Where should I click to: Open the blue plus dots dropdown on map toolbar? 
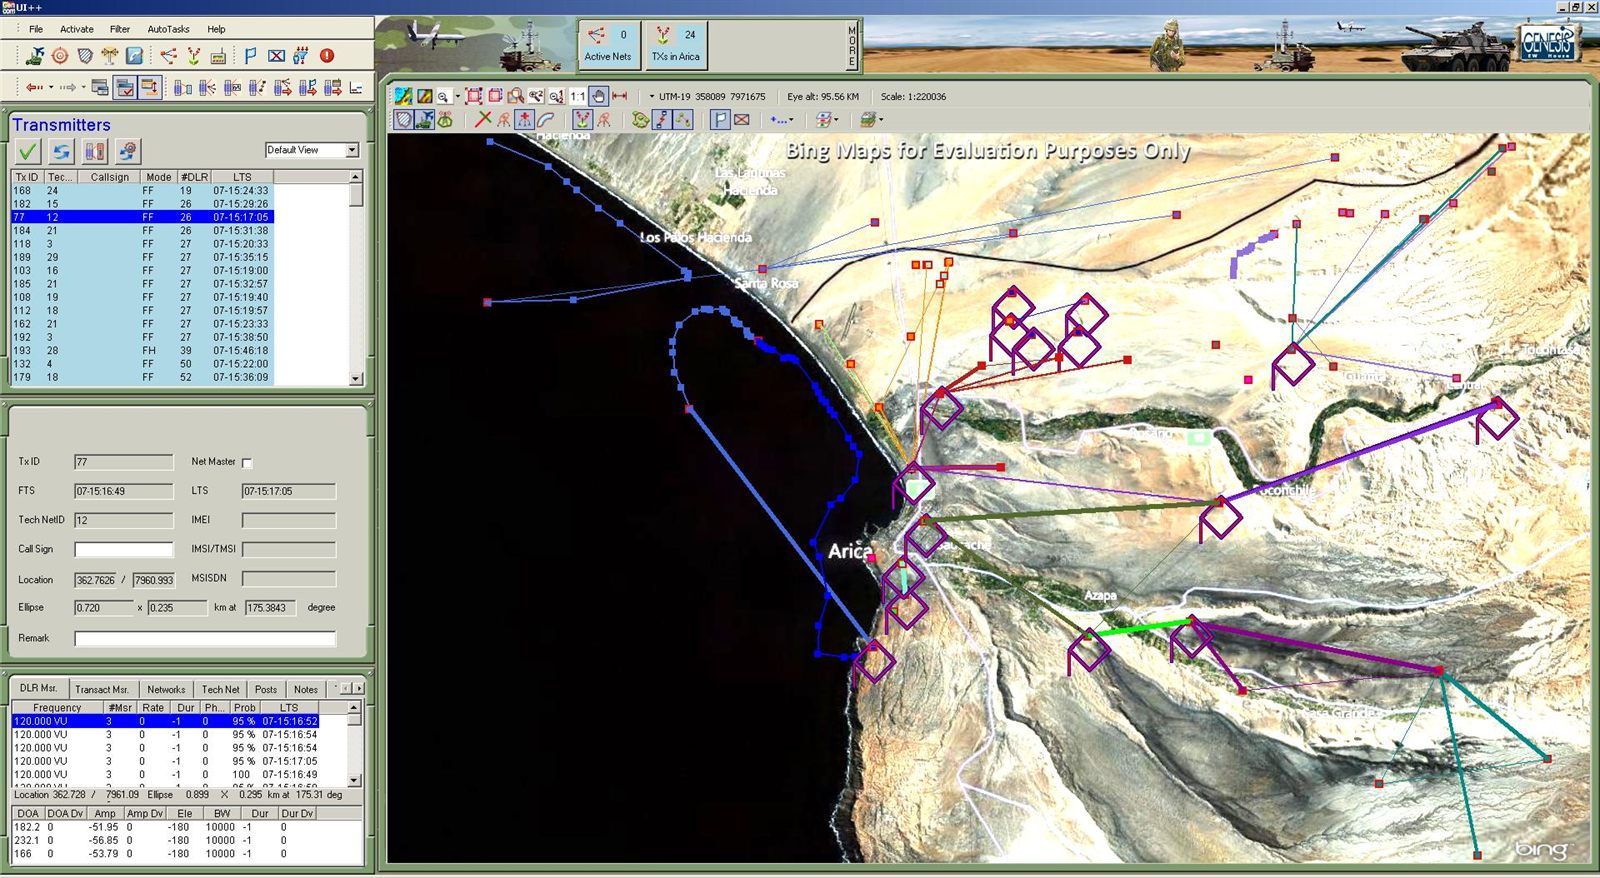click(x=791, y=119)
